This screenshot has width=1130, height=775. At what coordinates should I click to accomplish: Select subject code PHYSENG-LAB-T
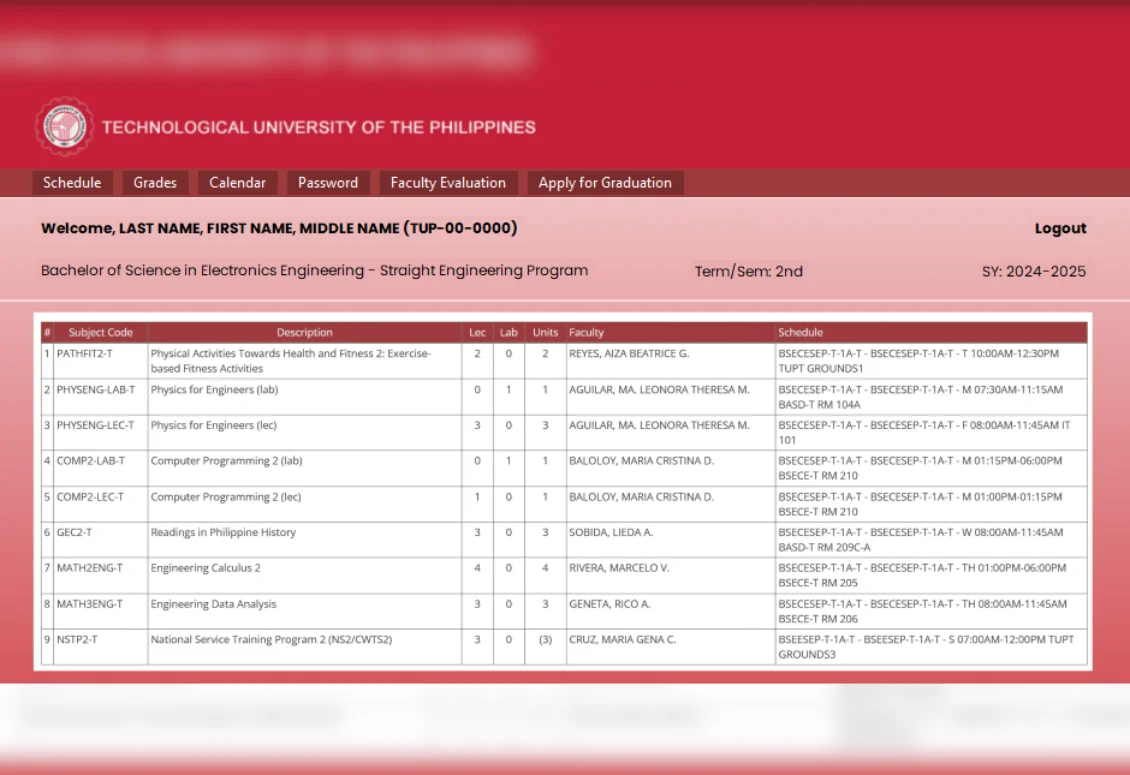[x=96, y=389]
